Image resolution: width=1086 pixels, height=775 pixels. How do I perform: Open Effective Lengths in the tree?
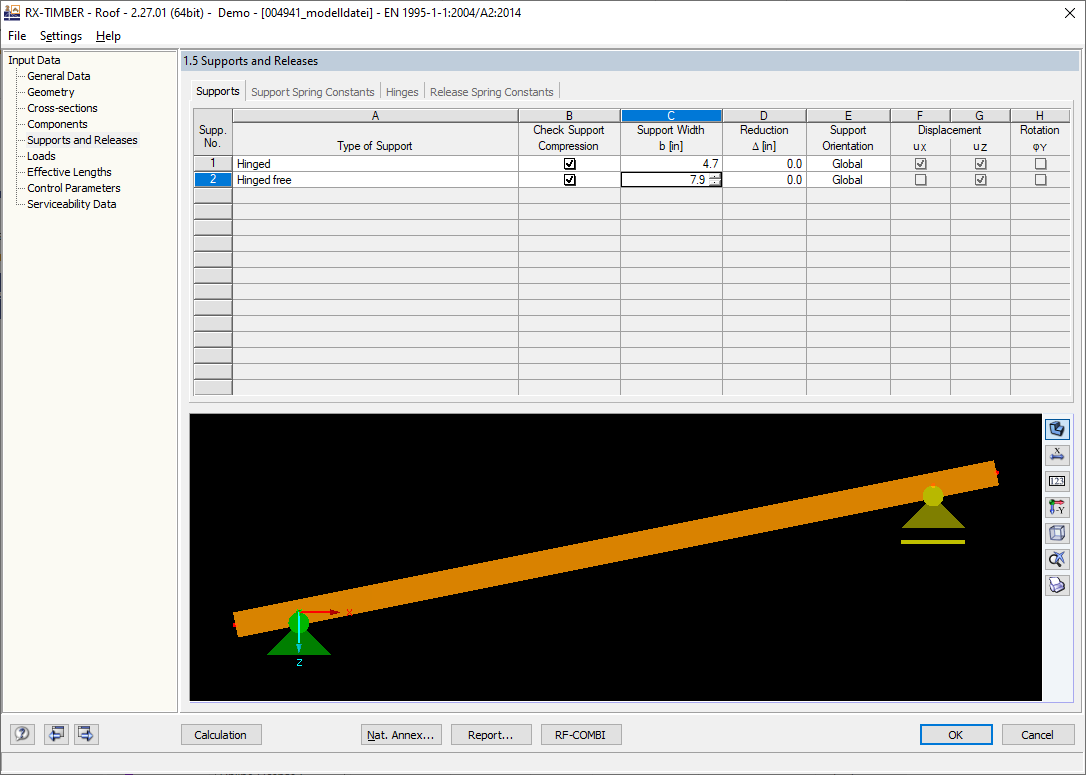tap(69, 172)
